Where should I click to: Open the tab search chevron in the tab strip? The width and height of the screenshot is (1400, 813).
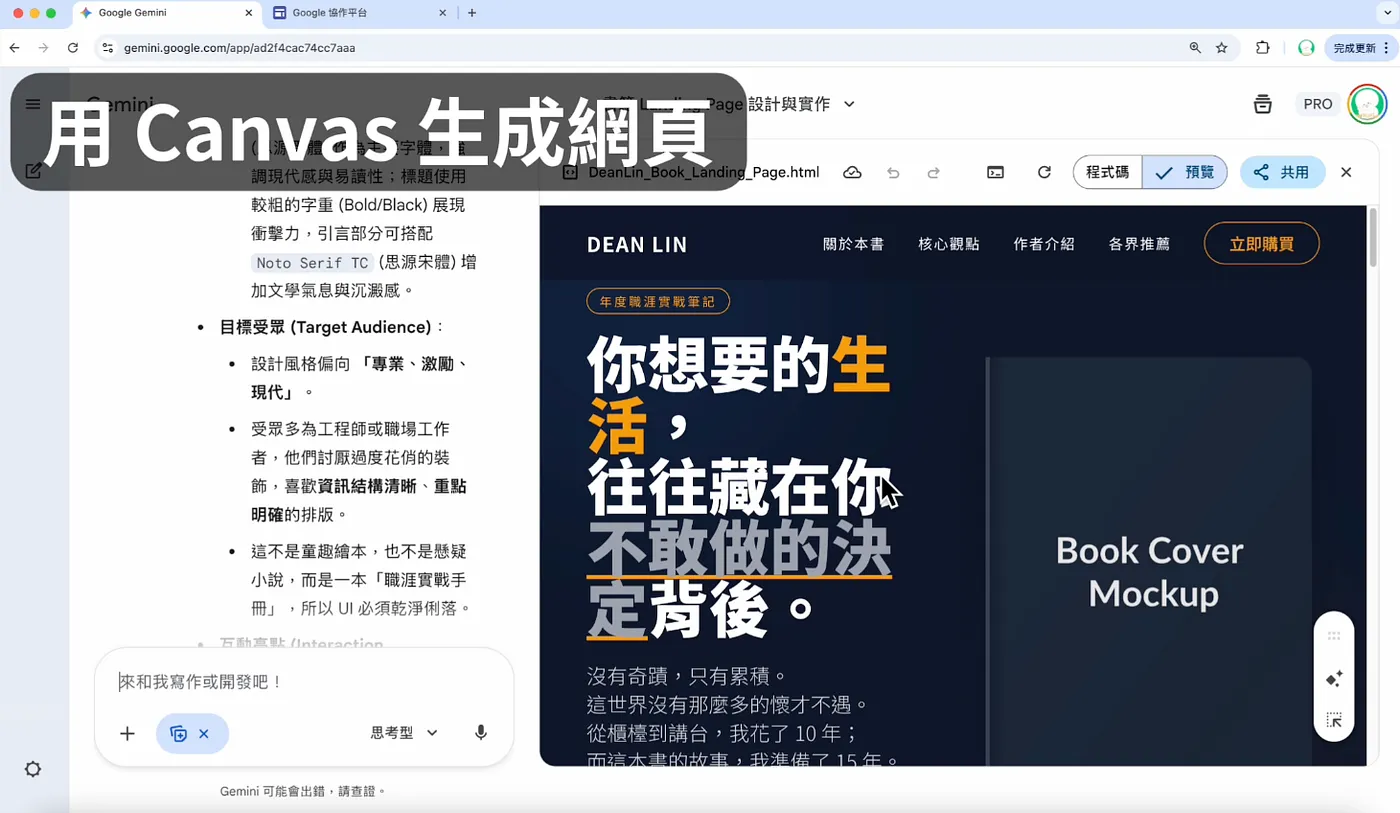point(1387,13)
